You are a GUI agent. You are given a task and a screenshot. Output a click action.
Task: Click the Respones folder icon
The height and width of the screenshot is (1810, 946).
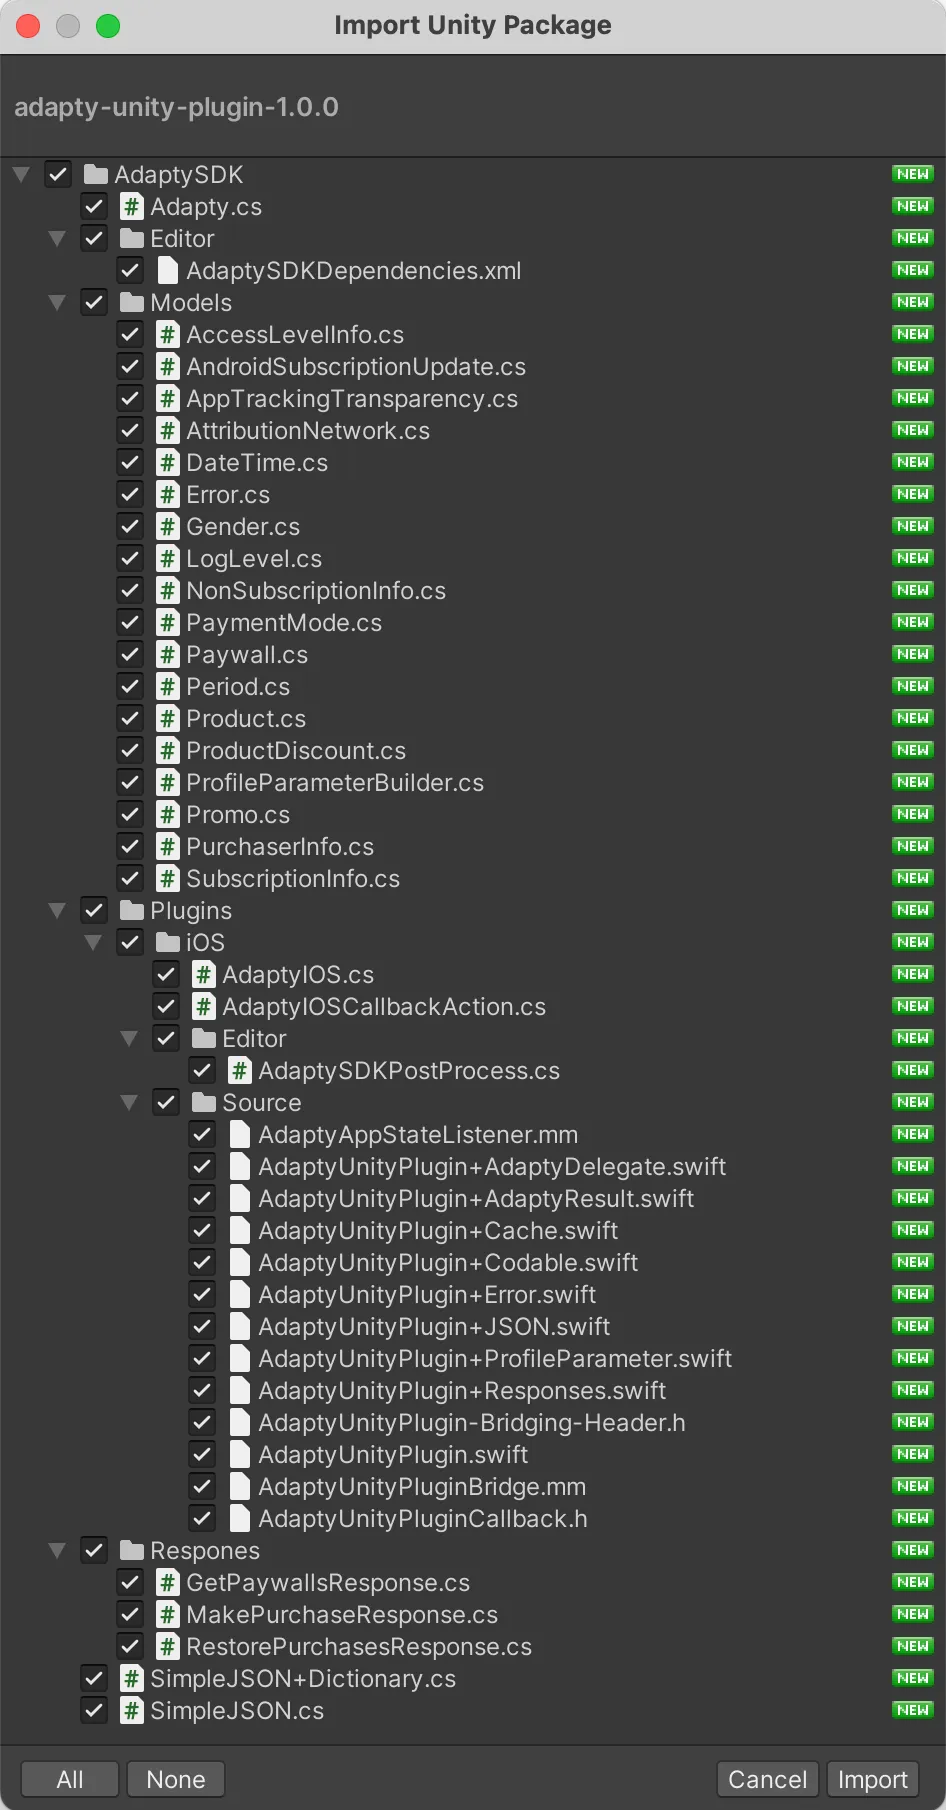click(x=132, y=1551)
